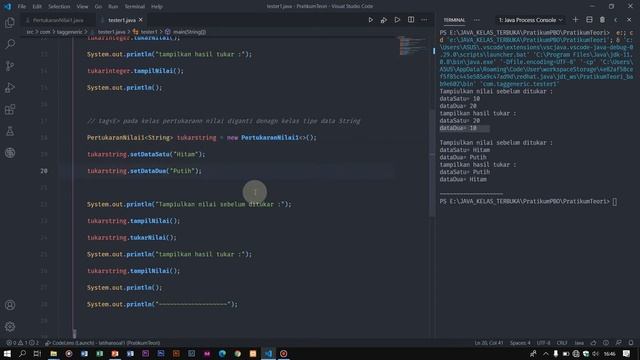Click the CodeLens (Launch) debug status item
640x360 pixels.
coord(102,343)
